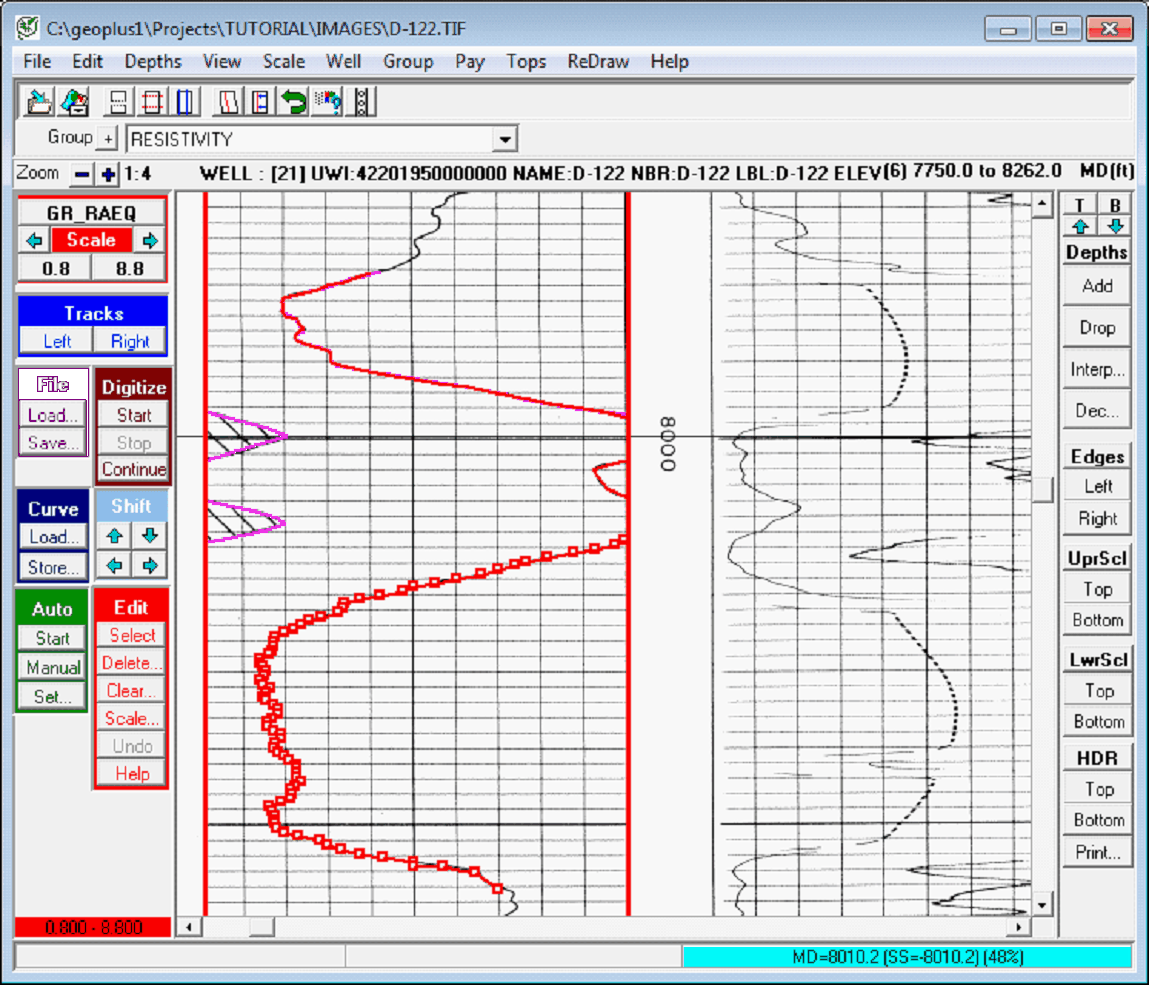Open the RESISTIVITY group dropdown arrow
This screenshot has width=1150, height=986.
(x=505, y=139)
